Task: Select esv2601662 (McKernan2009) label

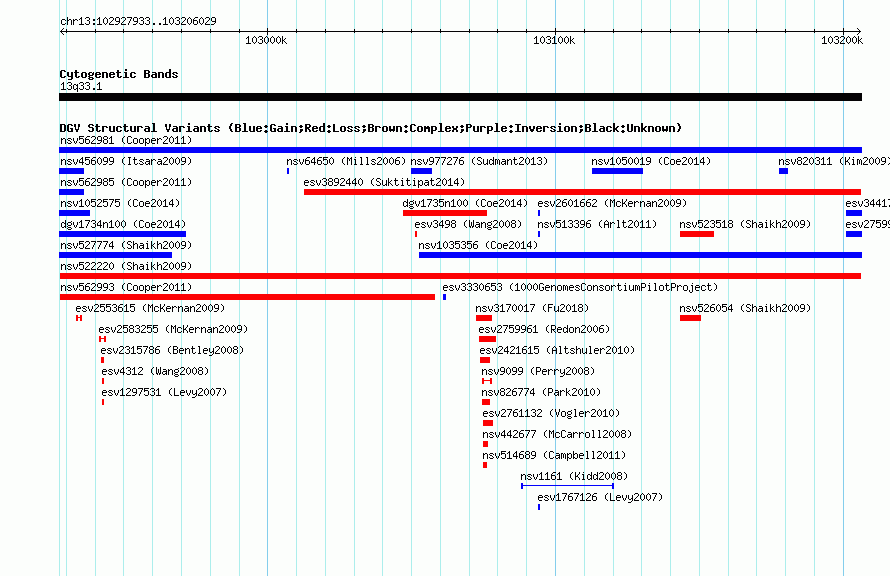Action: pyautogui.click(x=612, y=203)
